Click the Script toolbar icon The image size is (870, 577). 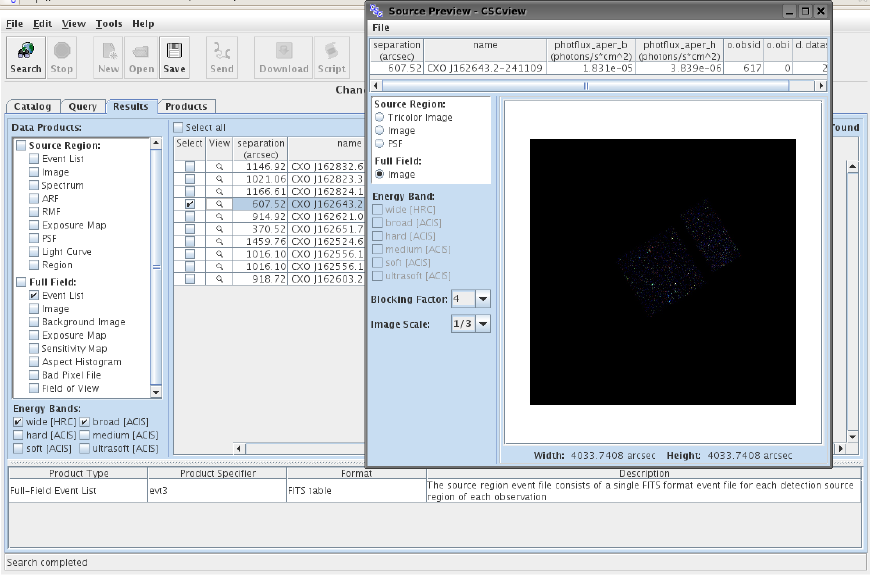[x=331, y=57]
